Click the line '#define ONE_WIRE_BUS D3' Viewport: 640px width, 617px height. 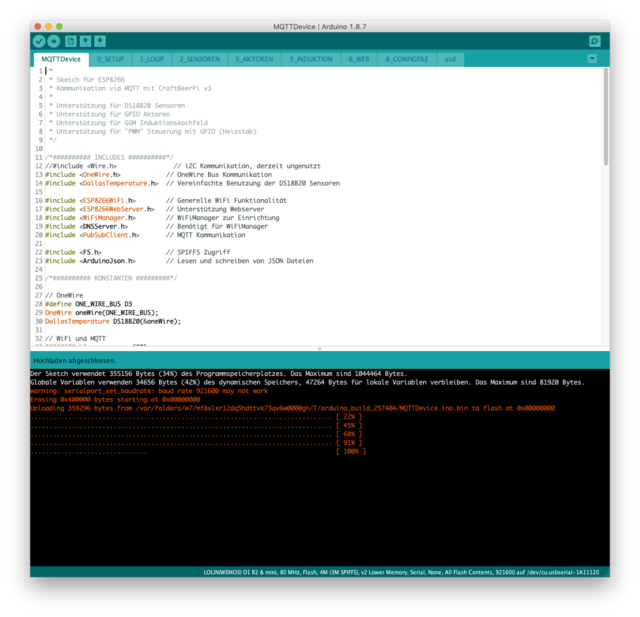[89, 304]
